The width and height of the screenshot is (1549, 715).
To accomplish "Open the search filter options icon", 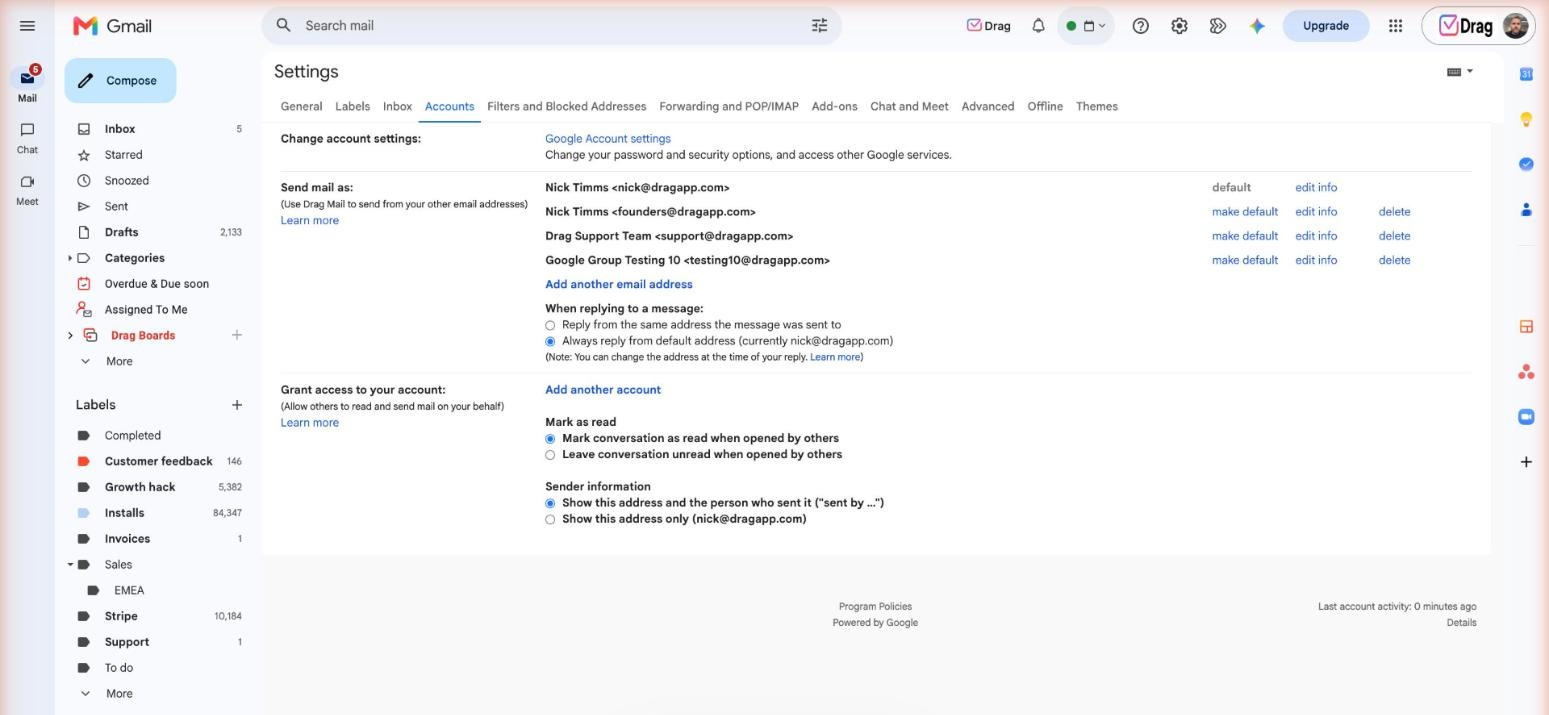I will click(x=819, y=25).
